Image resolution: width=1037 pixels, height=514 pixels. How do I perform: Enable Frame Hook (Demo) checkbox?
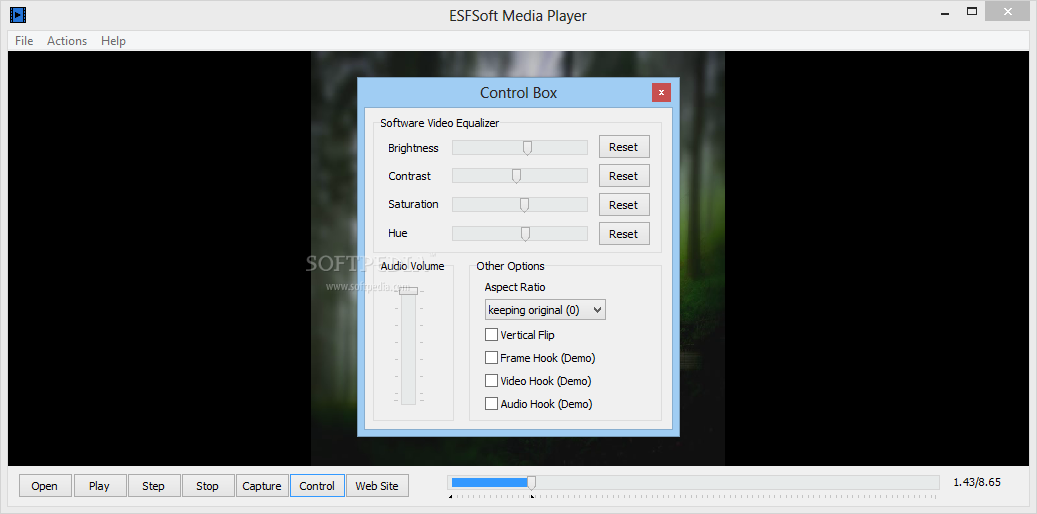pos(491,358)
